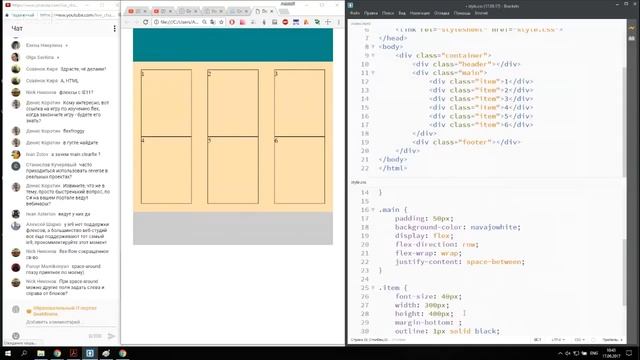The height and width of the screenshot is (360, 640).
Task: Click the spaces indentation setting in status bar
Action: tap(613, 340)
